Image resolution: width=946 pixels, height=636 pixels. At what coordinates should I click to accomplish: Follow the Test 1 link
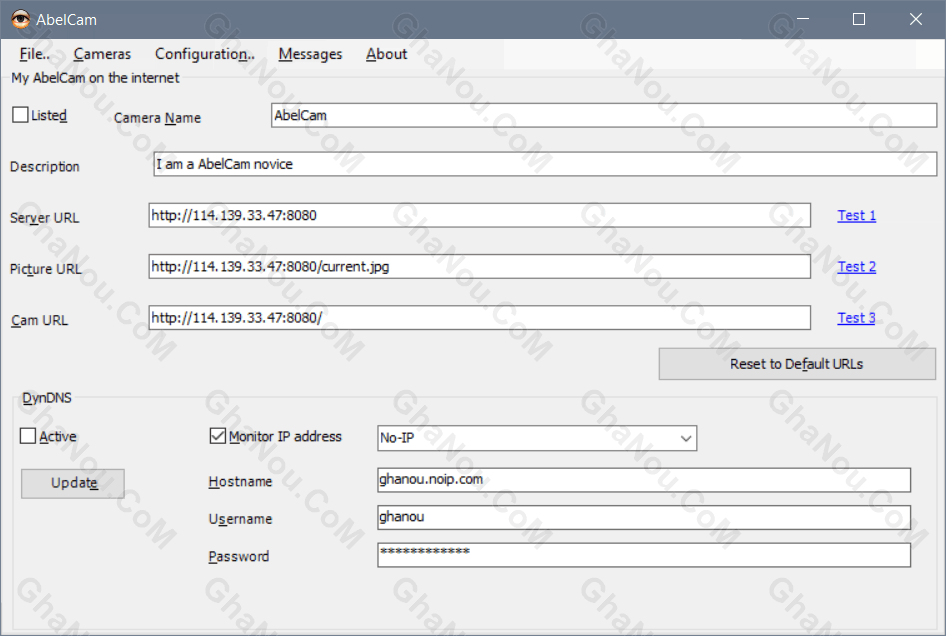[x=857, y=215]
